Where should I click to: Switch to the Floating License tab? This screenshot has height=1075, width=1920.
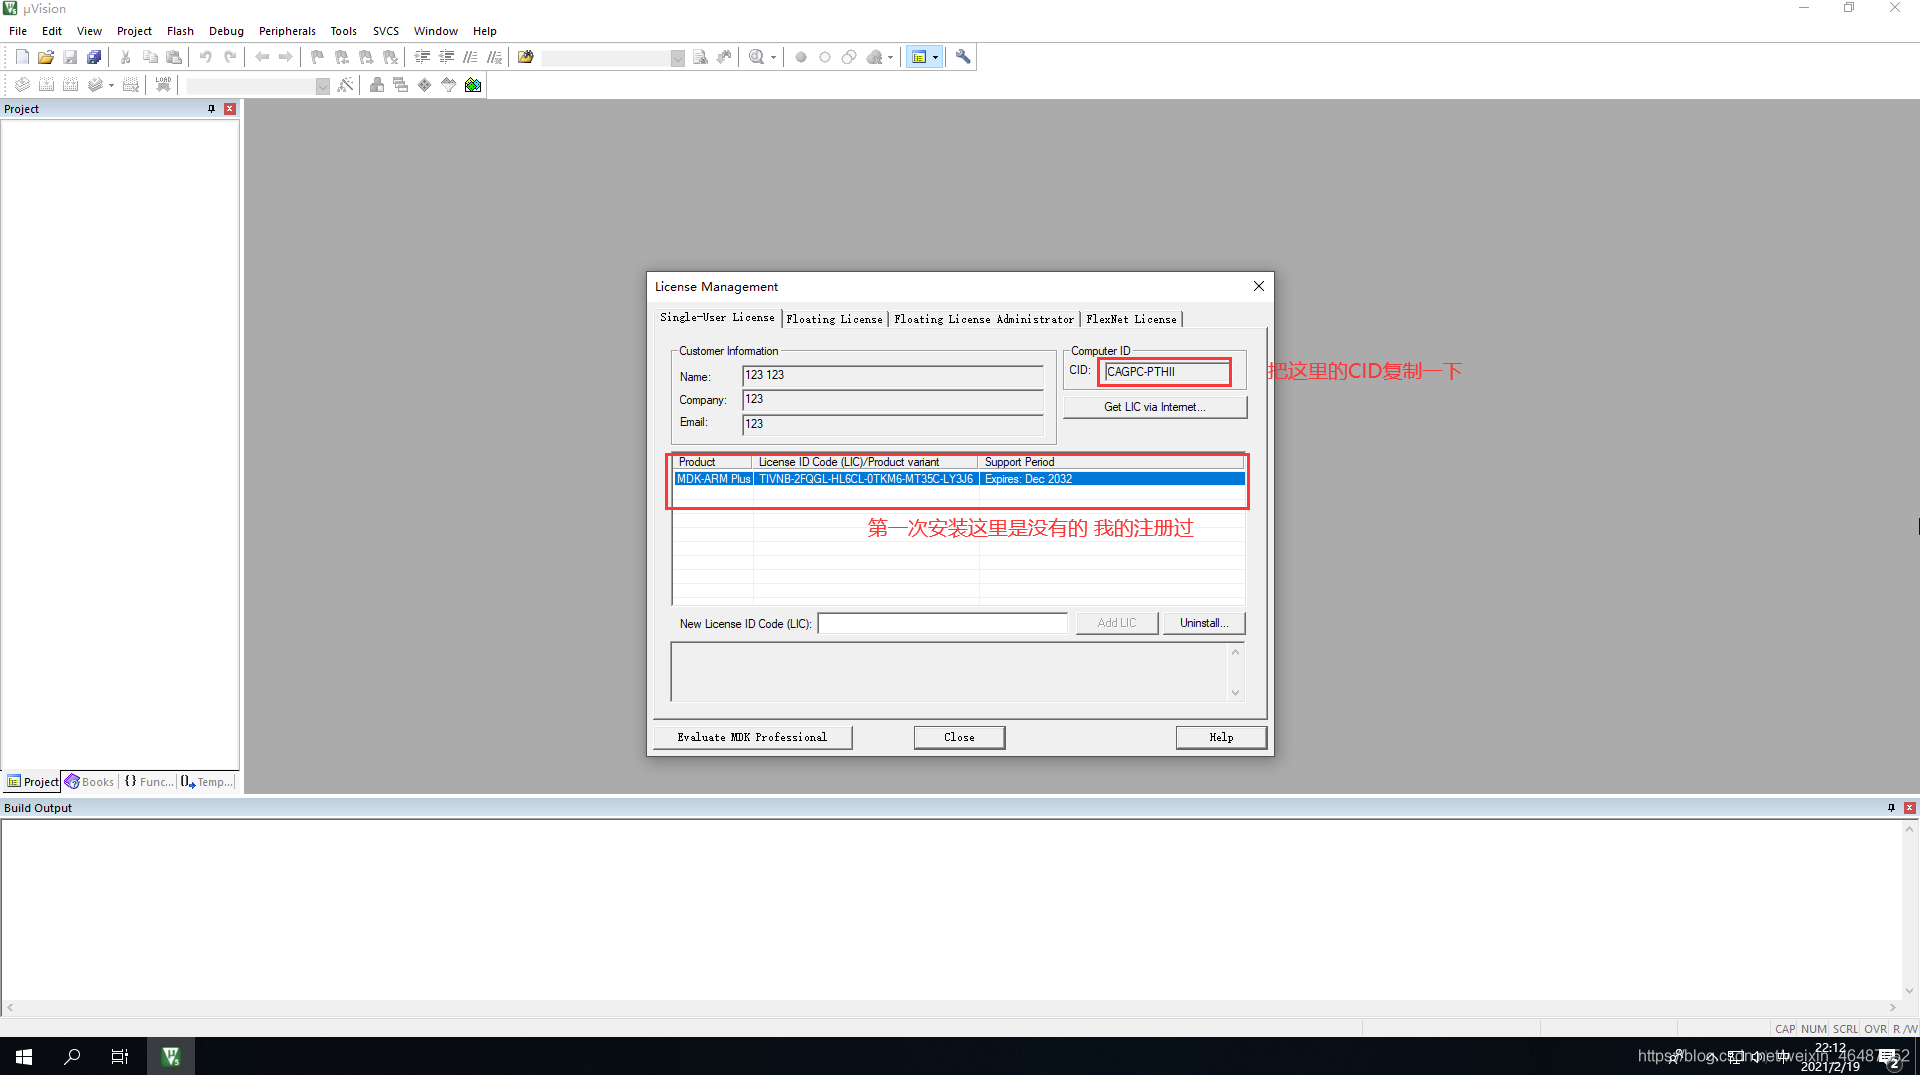coord(834,319)
